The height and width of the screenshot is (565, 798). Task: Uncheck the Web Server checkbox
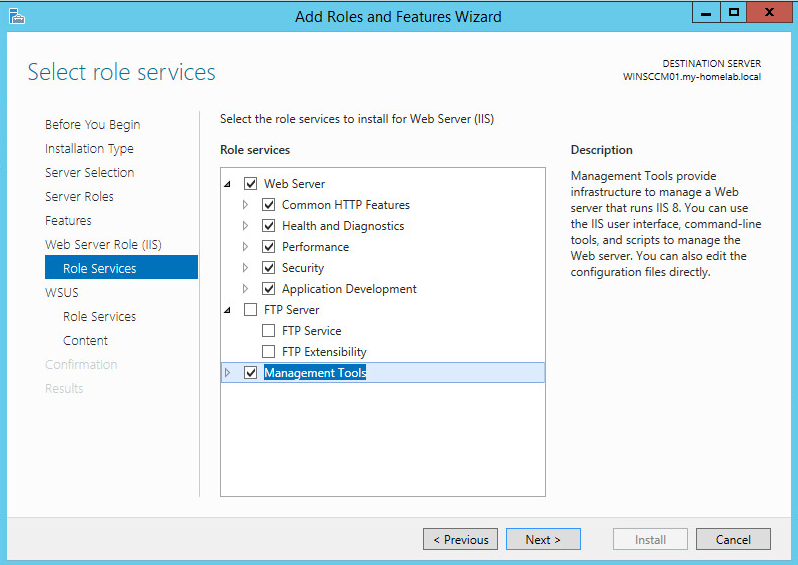tap(251, 184)
